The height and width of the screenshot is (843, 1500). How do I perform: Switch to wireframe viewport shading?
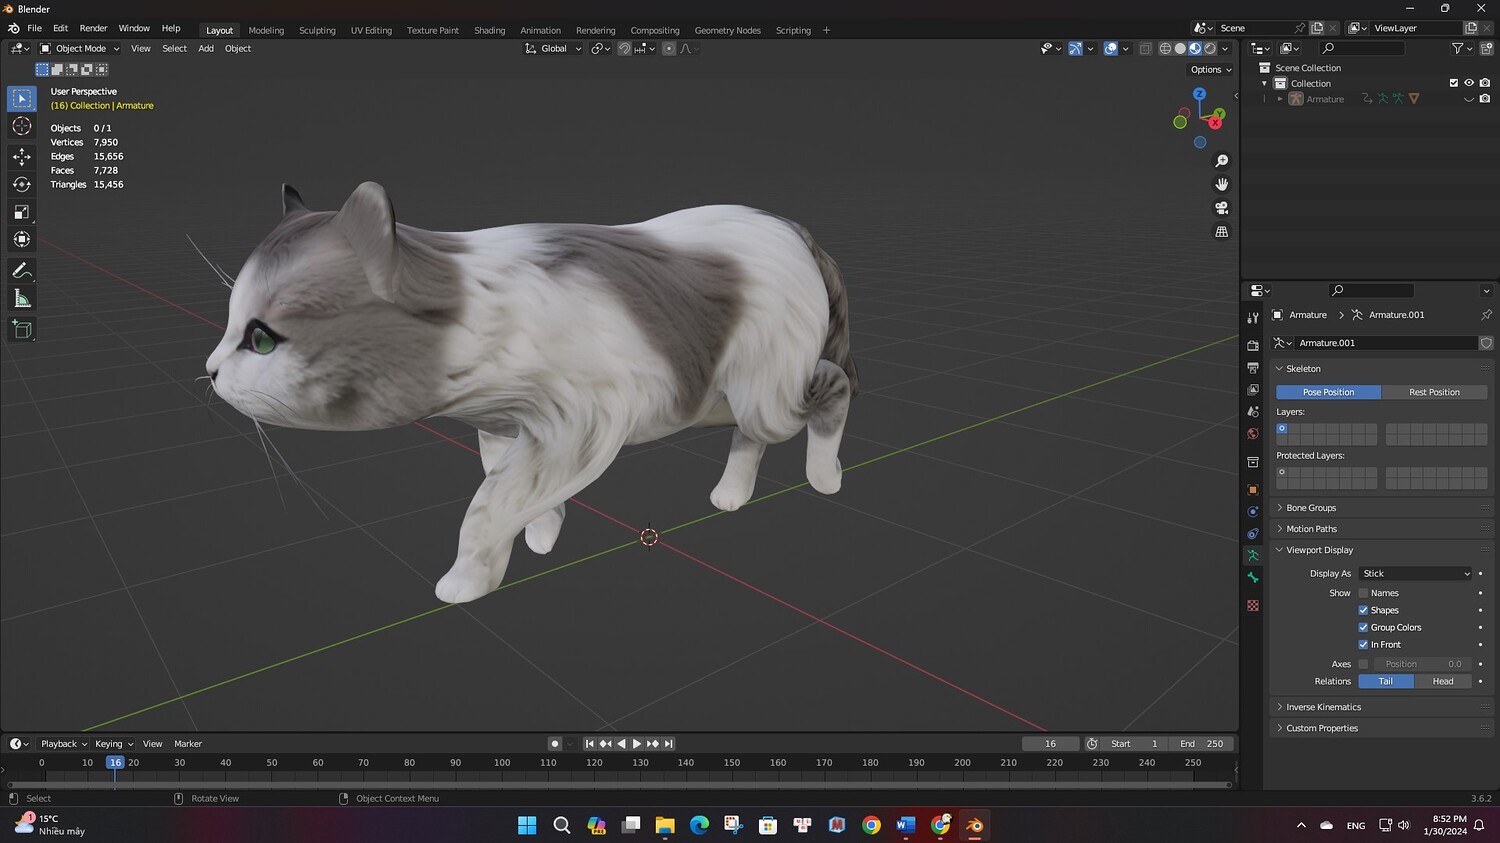[1165, 48]
